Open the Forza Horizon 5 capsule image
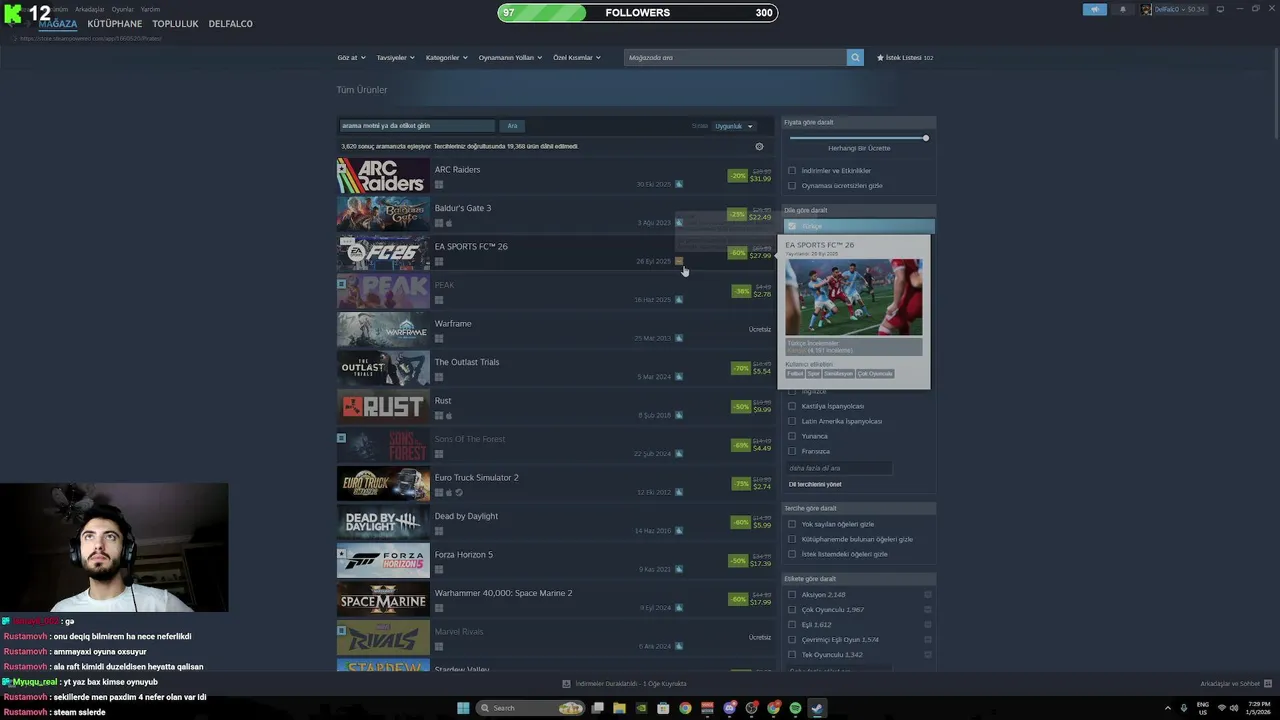This screenshot has width=1280, height=720. [383, 561]
